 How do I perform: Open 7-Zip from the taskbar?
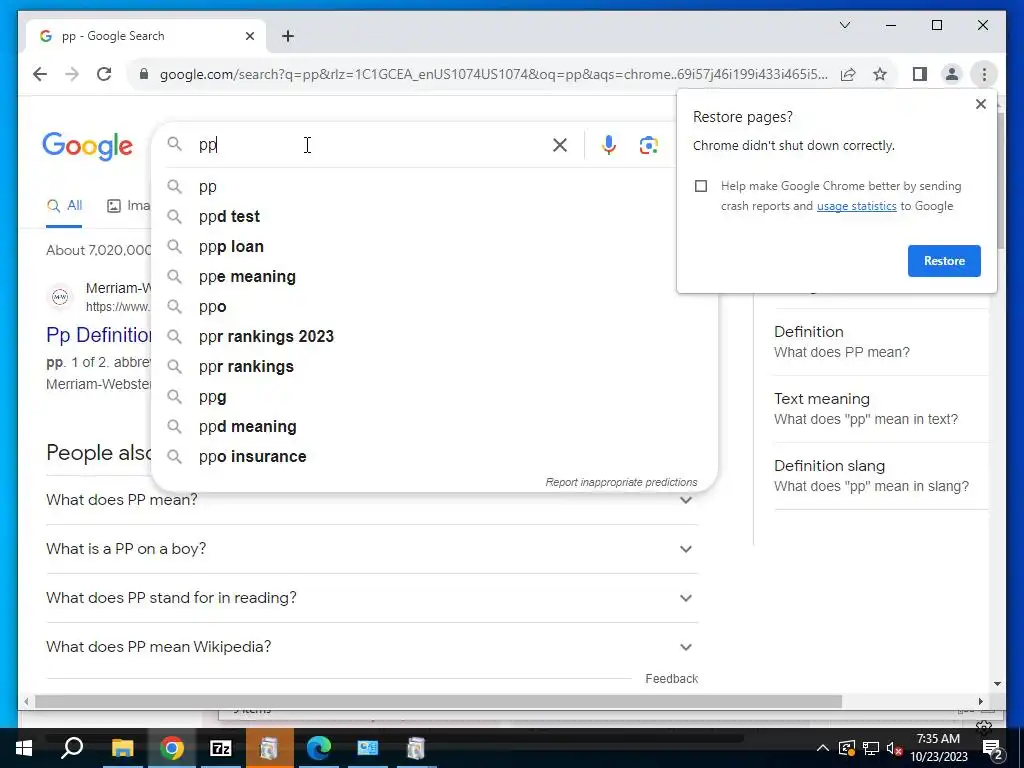[221, 748]
